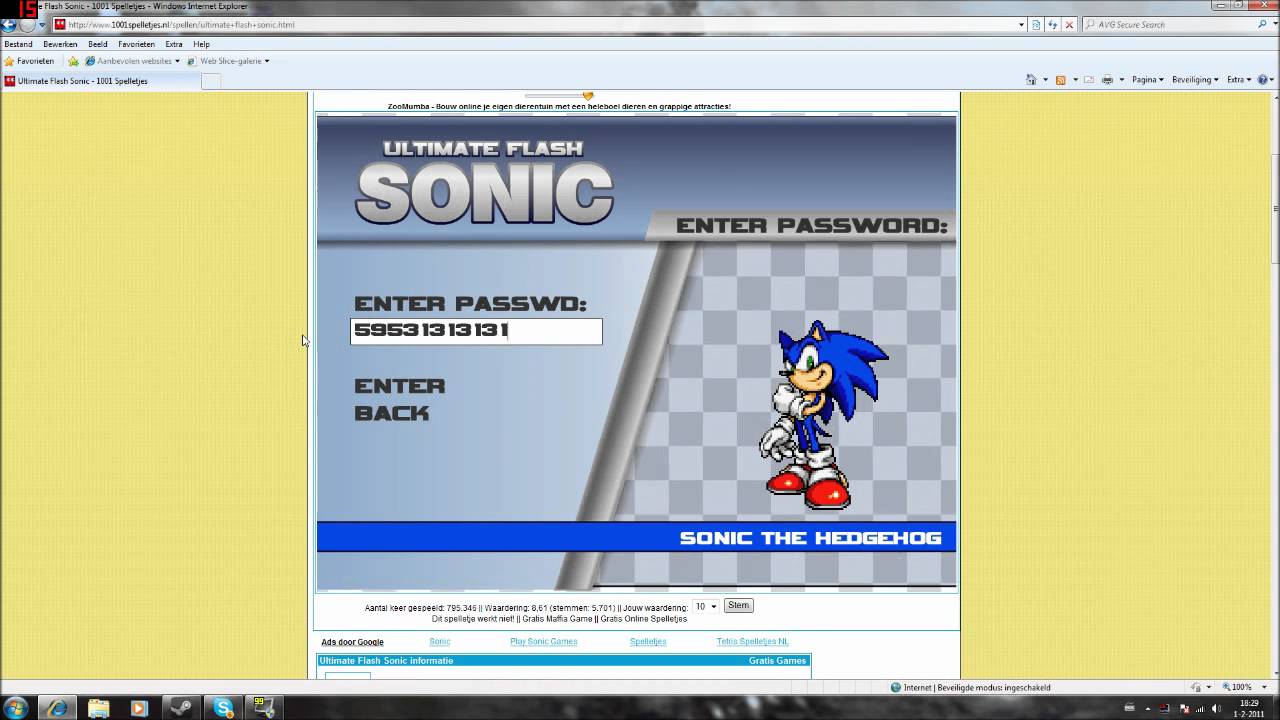Open Windows Explorer folder on the taskbar

[98, 708]
